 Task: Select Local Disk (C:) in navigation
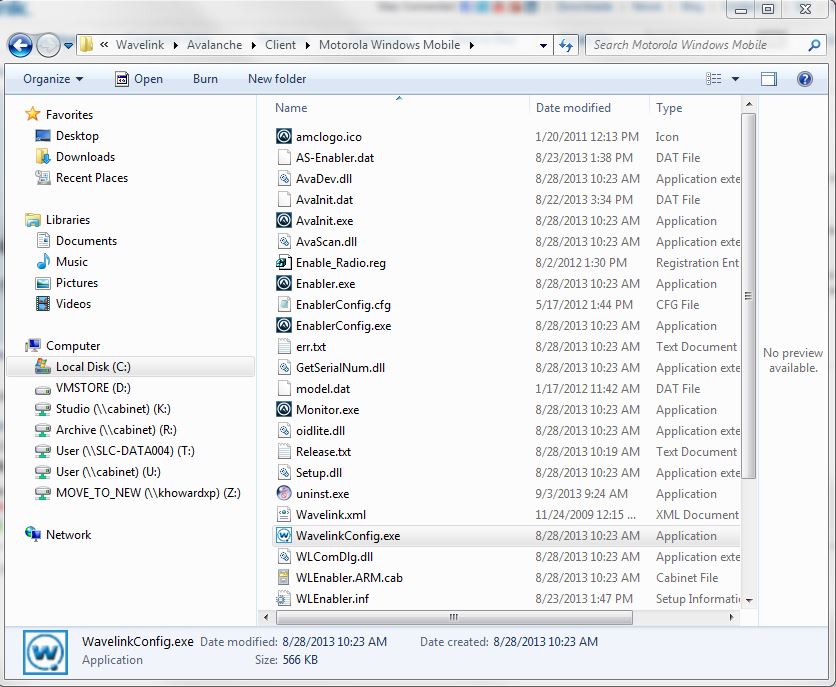(93, 367)
